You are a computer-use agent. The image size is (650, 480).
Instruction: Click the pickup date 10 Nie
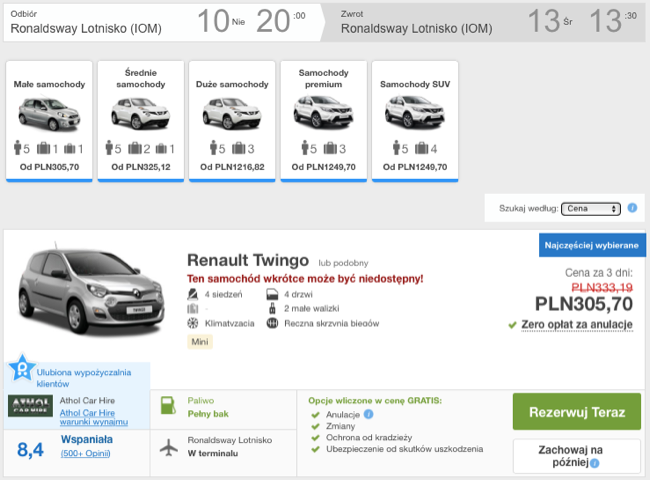click(x=221, y=21)
